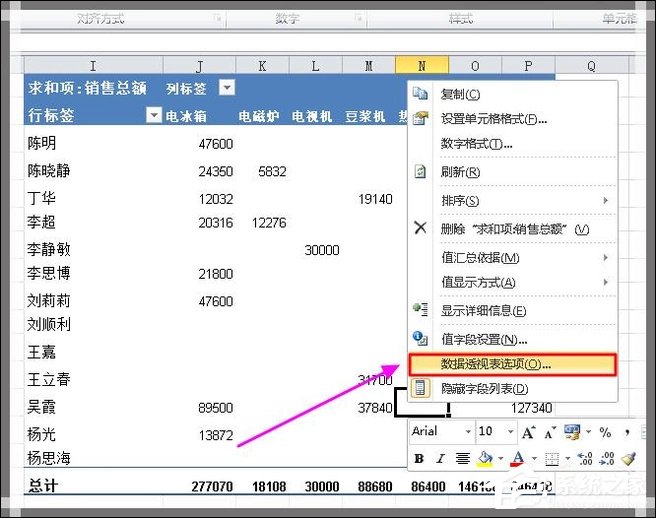Select 数据透视表选项(O) from context menu
This screenshot has width=656, height=518.
point(495,364)
